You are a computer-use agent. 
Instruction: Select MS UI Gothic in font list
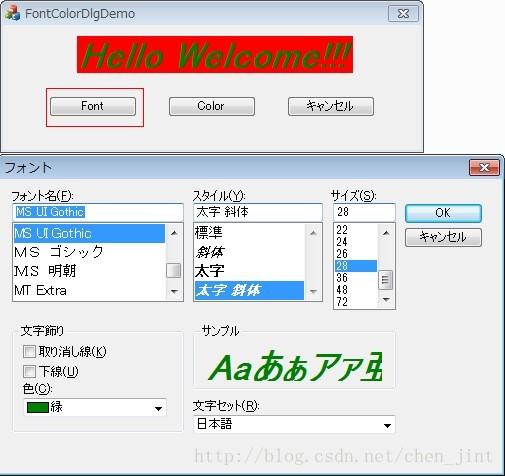coord(89,233)
